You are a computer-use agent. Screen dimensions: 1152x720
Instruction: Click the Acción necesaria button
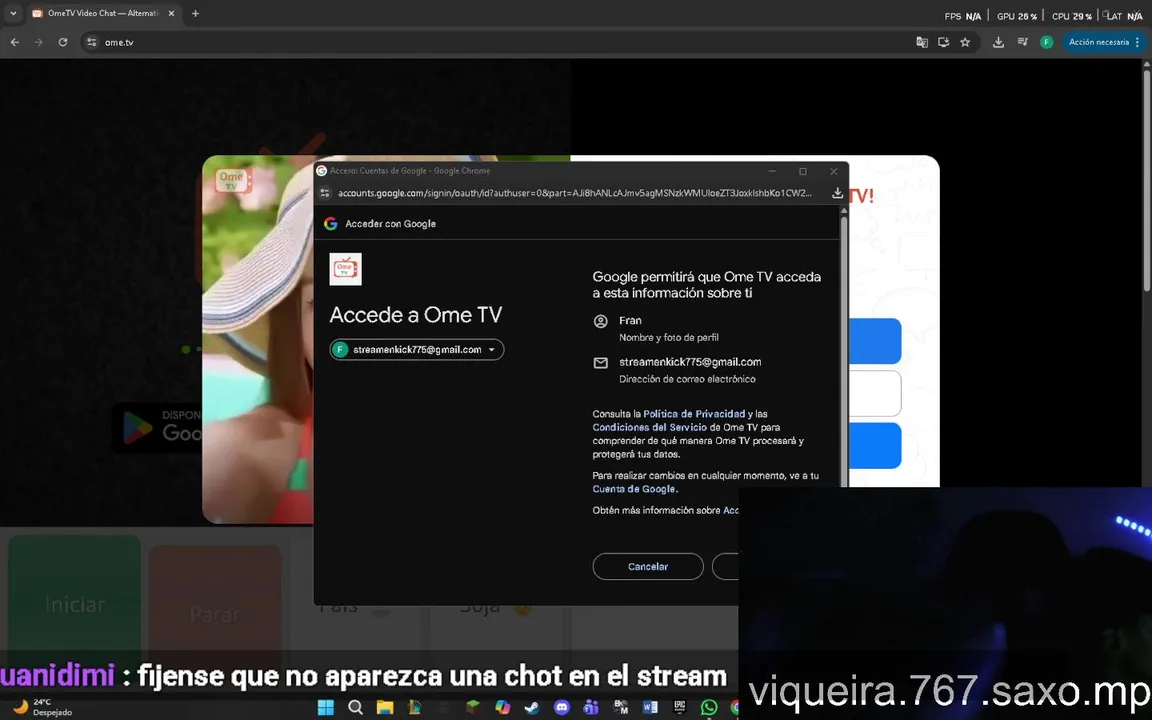1104,43
